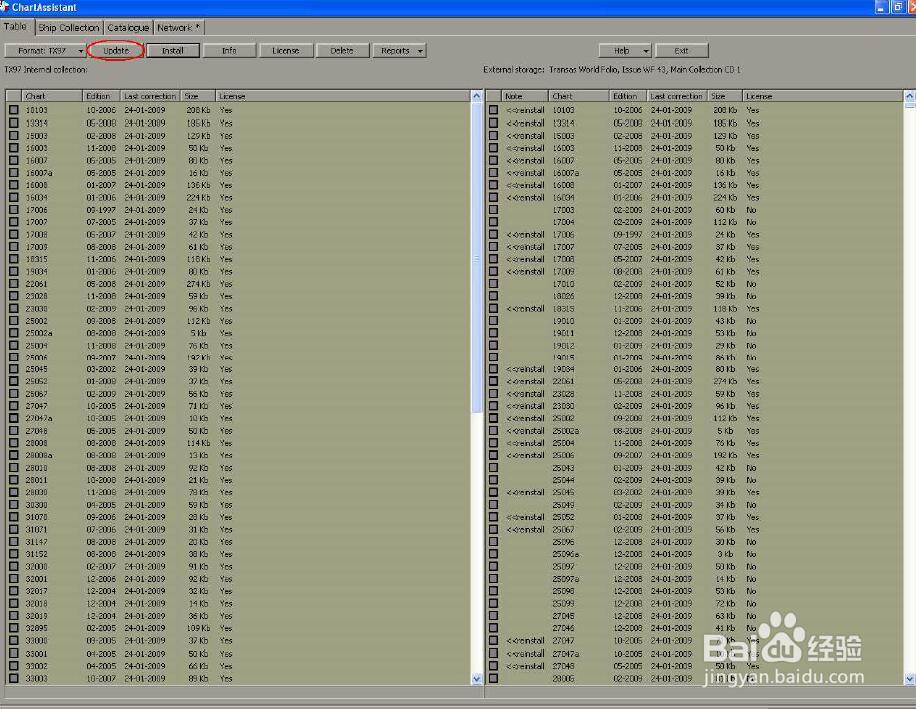Select external chart row 19012
The width and height of the screenshot is (916, 709).
point(694,346)
